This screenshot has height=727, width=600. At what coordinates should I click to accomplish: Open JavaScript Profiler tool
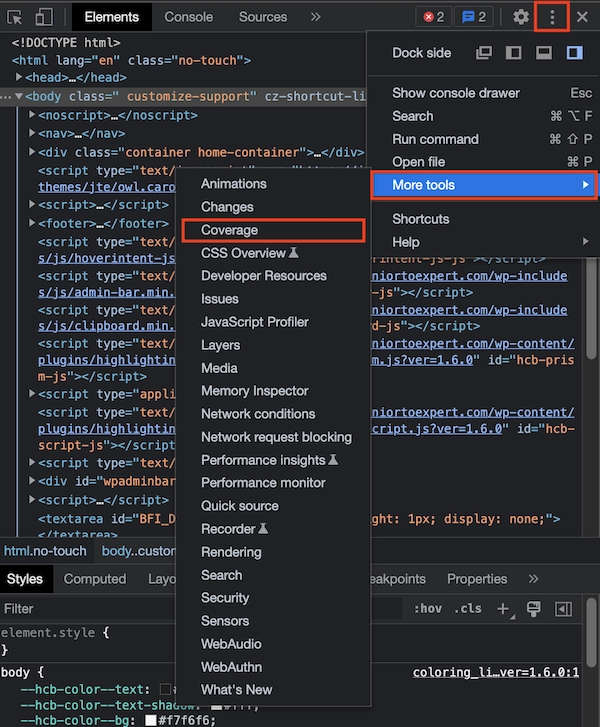(273, 322)
